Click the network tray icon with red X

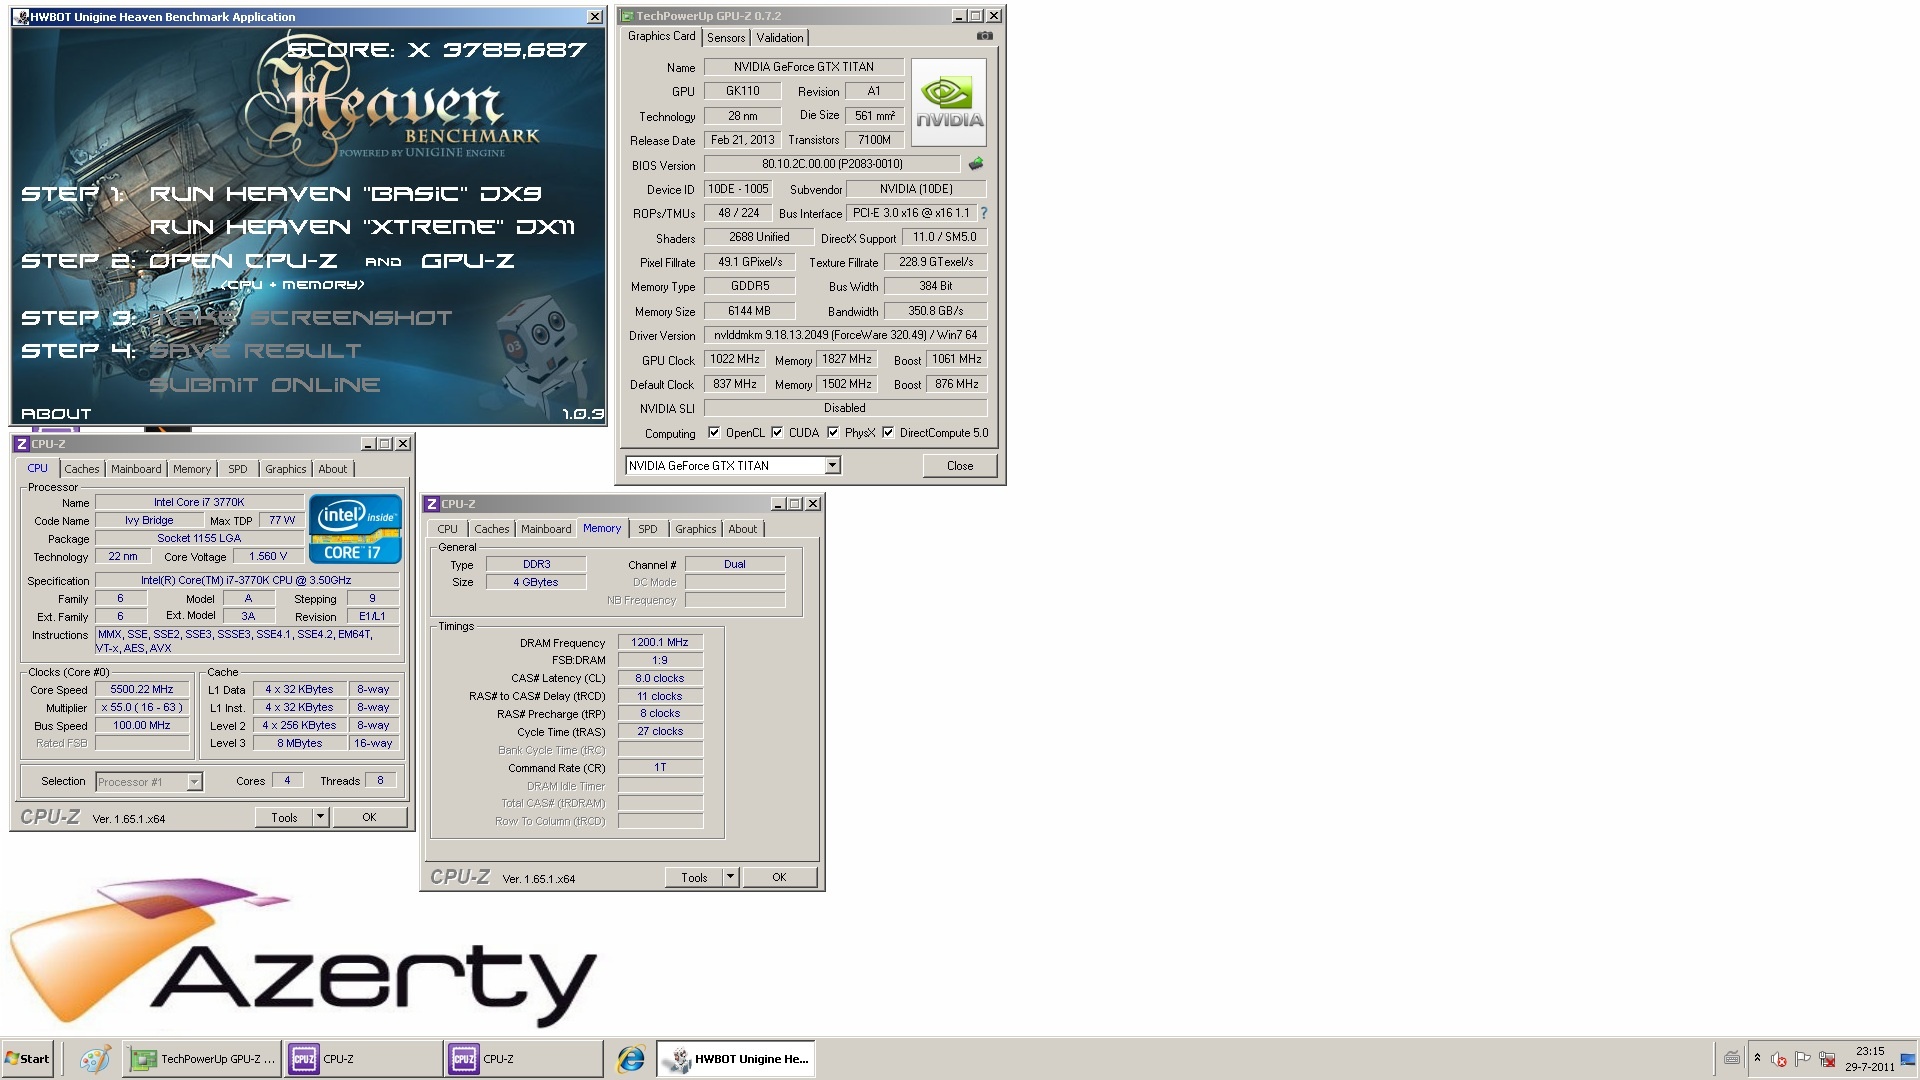(1827, 1059)
